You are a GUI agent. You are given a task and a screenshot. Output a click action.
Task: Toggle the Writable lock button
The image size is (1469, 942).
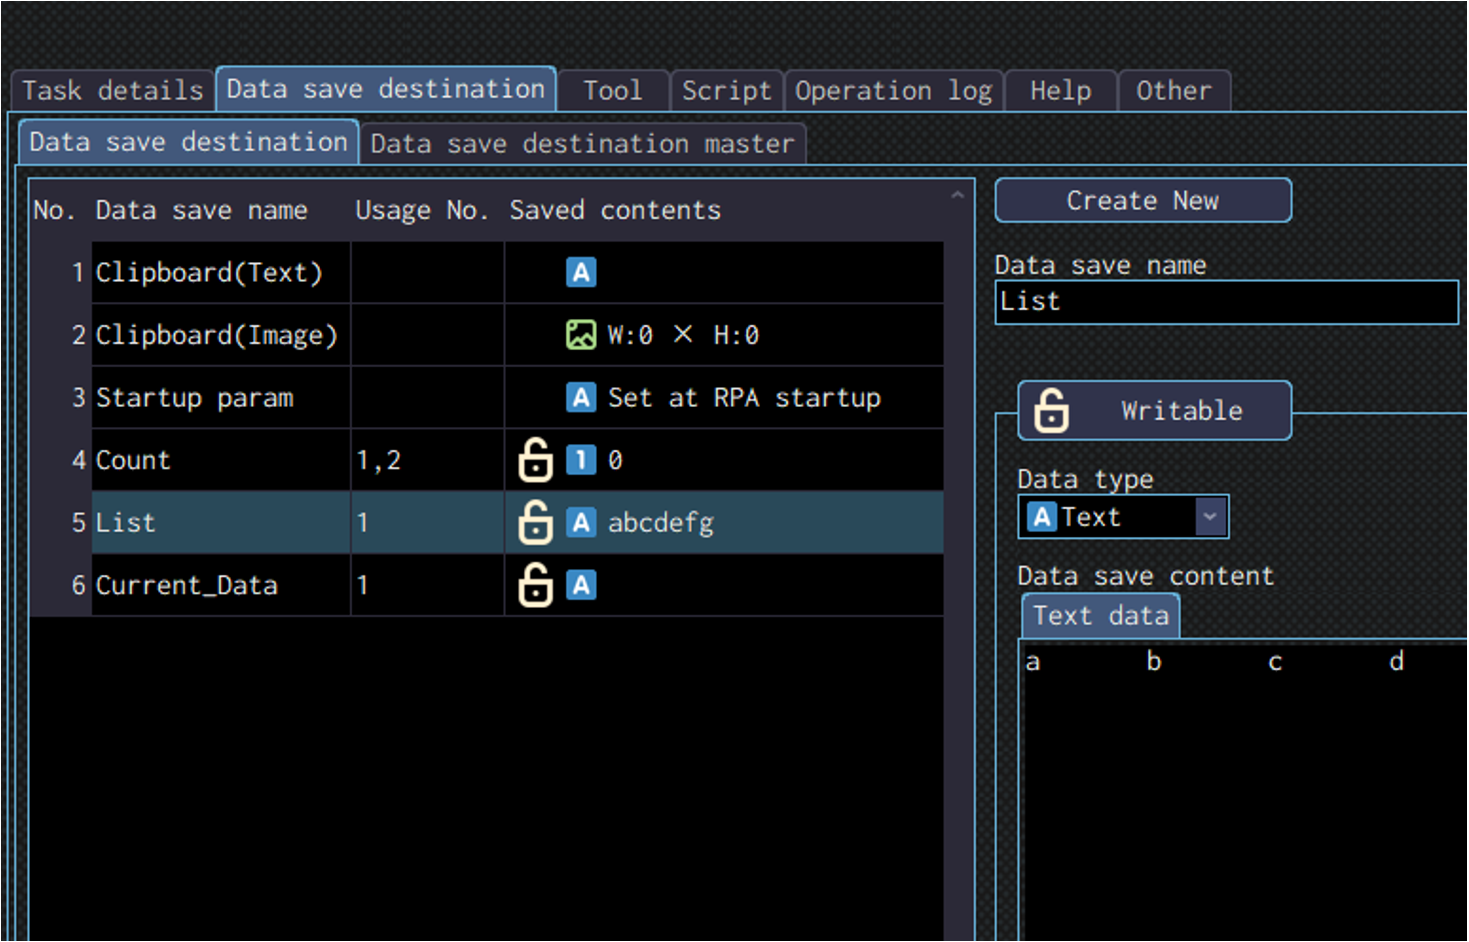point(1154,410)
